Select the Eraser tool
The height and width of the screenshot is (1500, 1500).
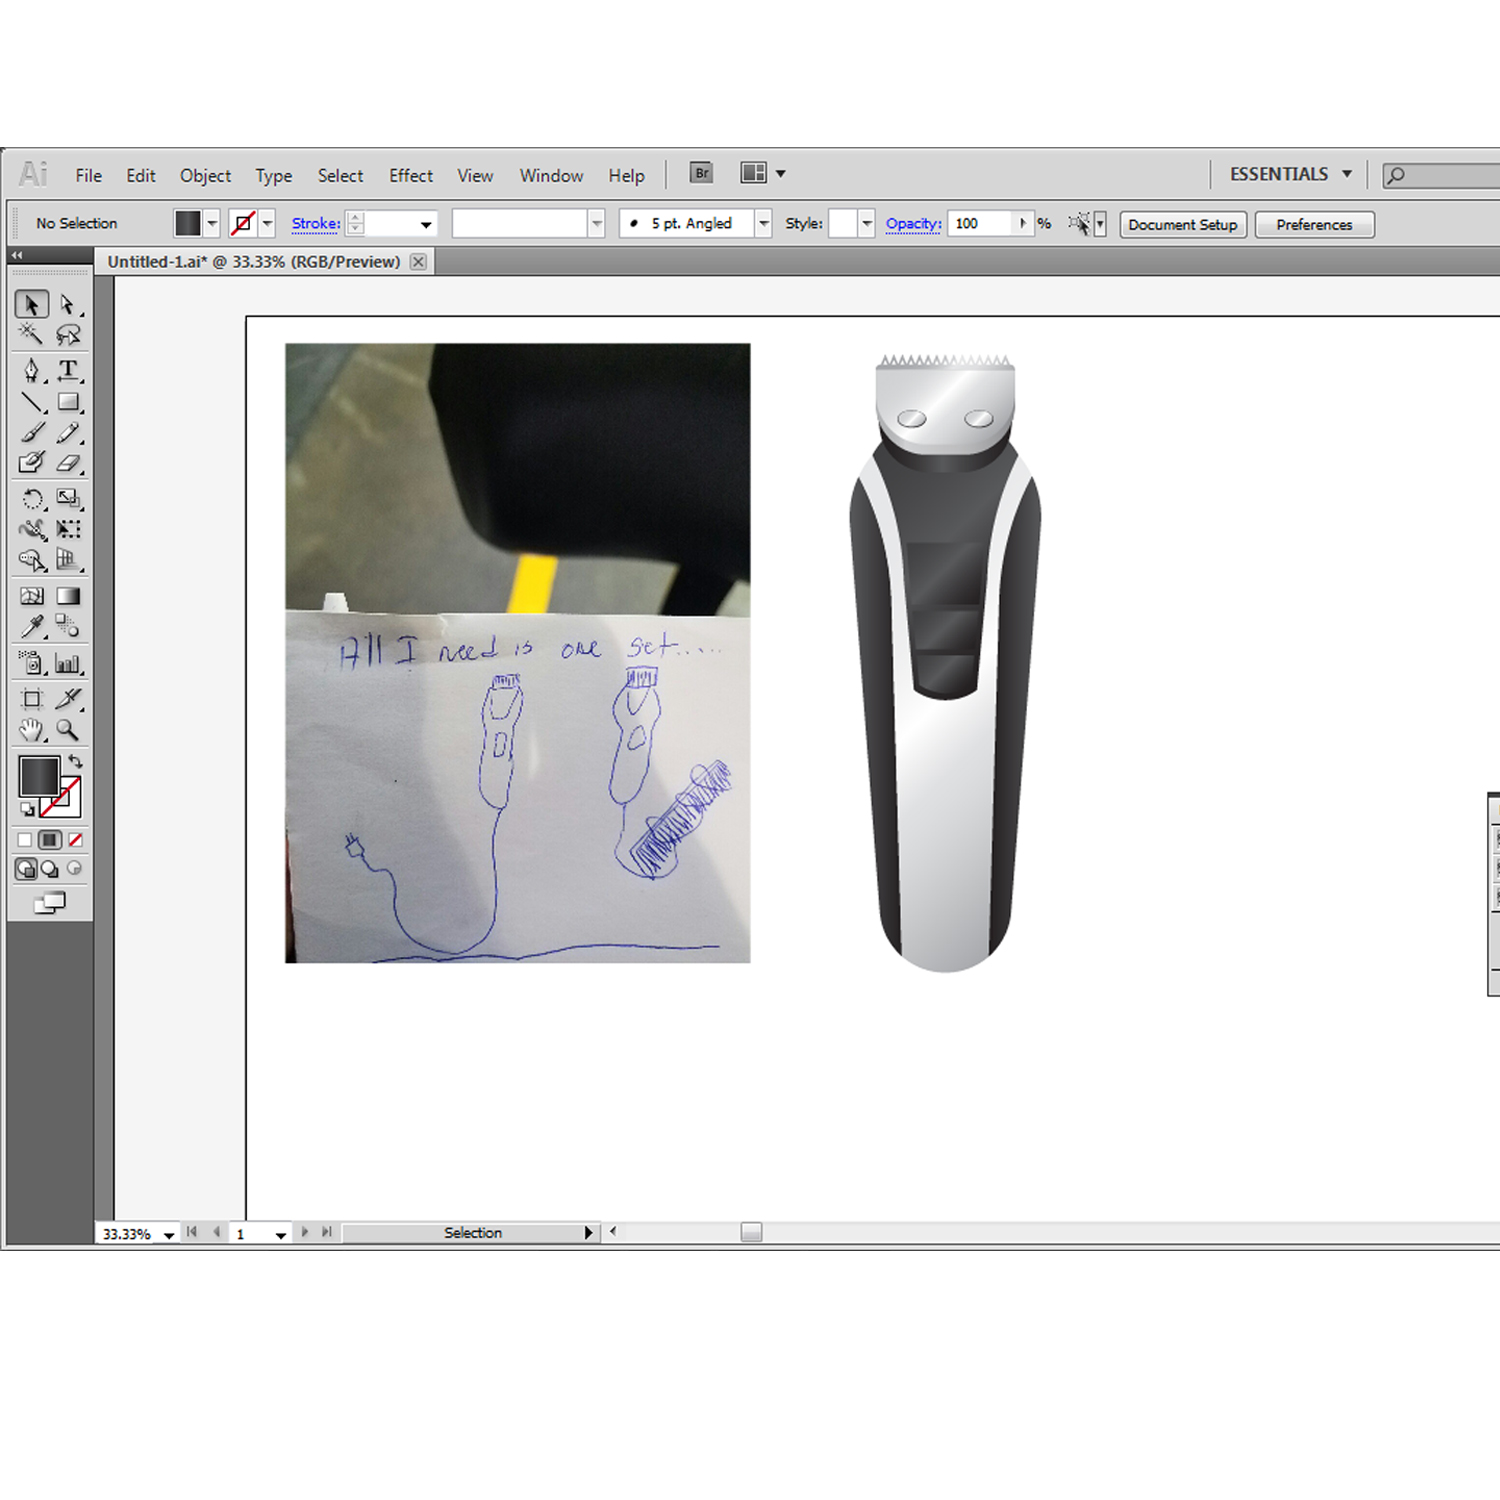pos(68,463)
